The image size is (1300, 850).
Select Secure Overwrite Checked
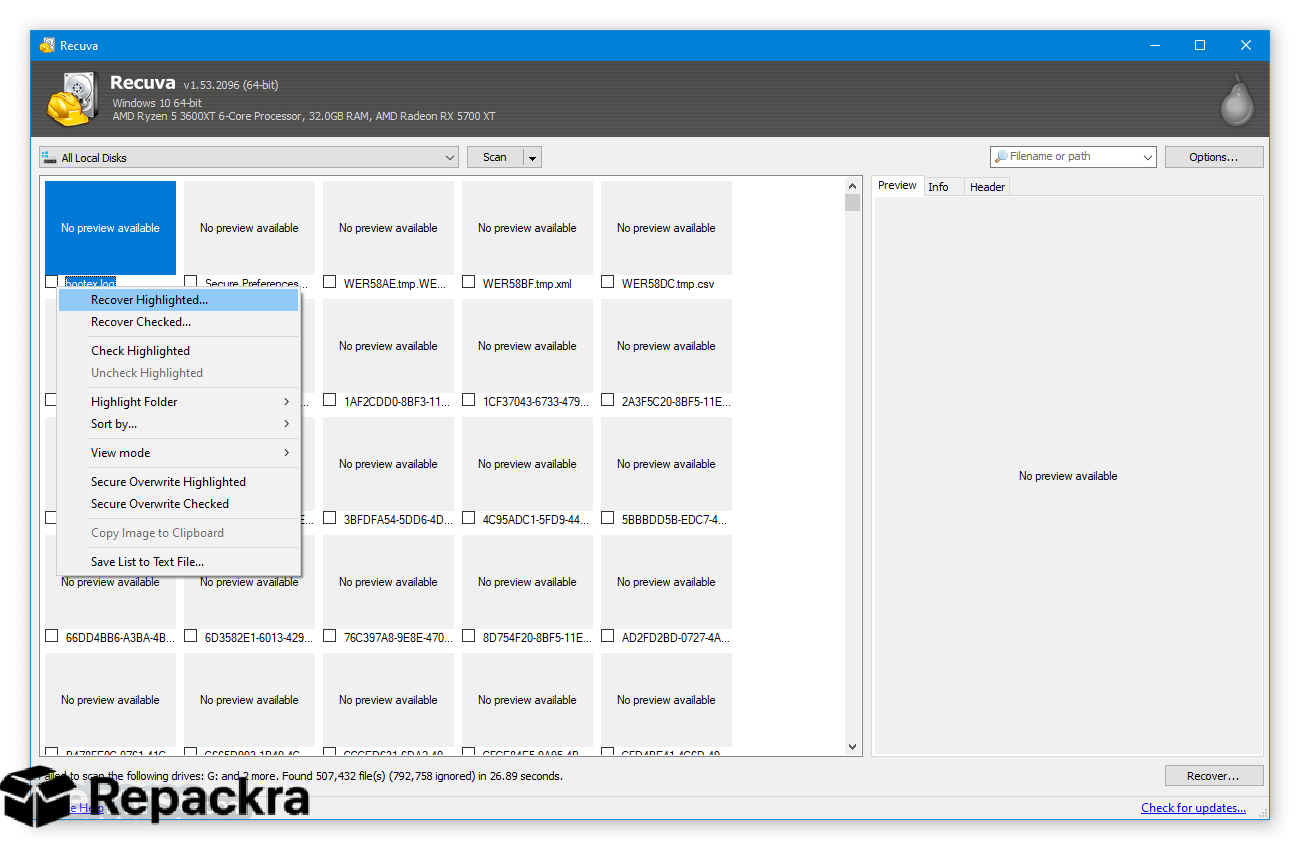[179, 504]
